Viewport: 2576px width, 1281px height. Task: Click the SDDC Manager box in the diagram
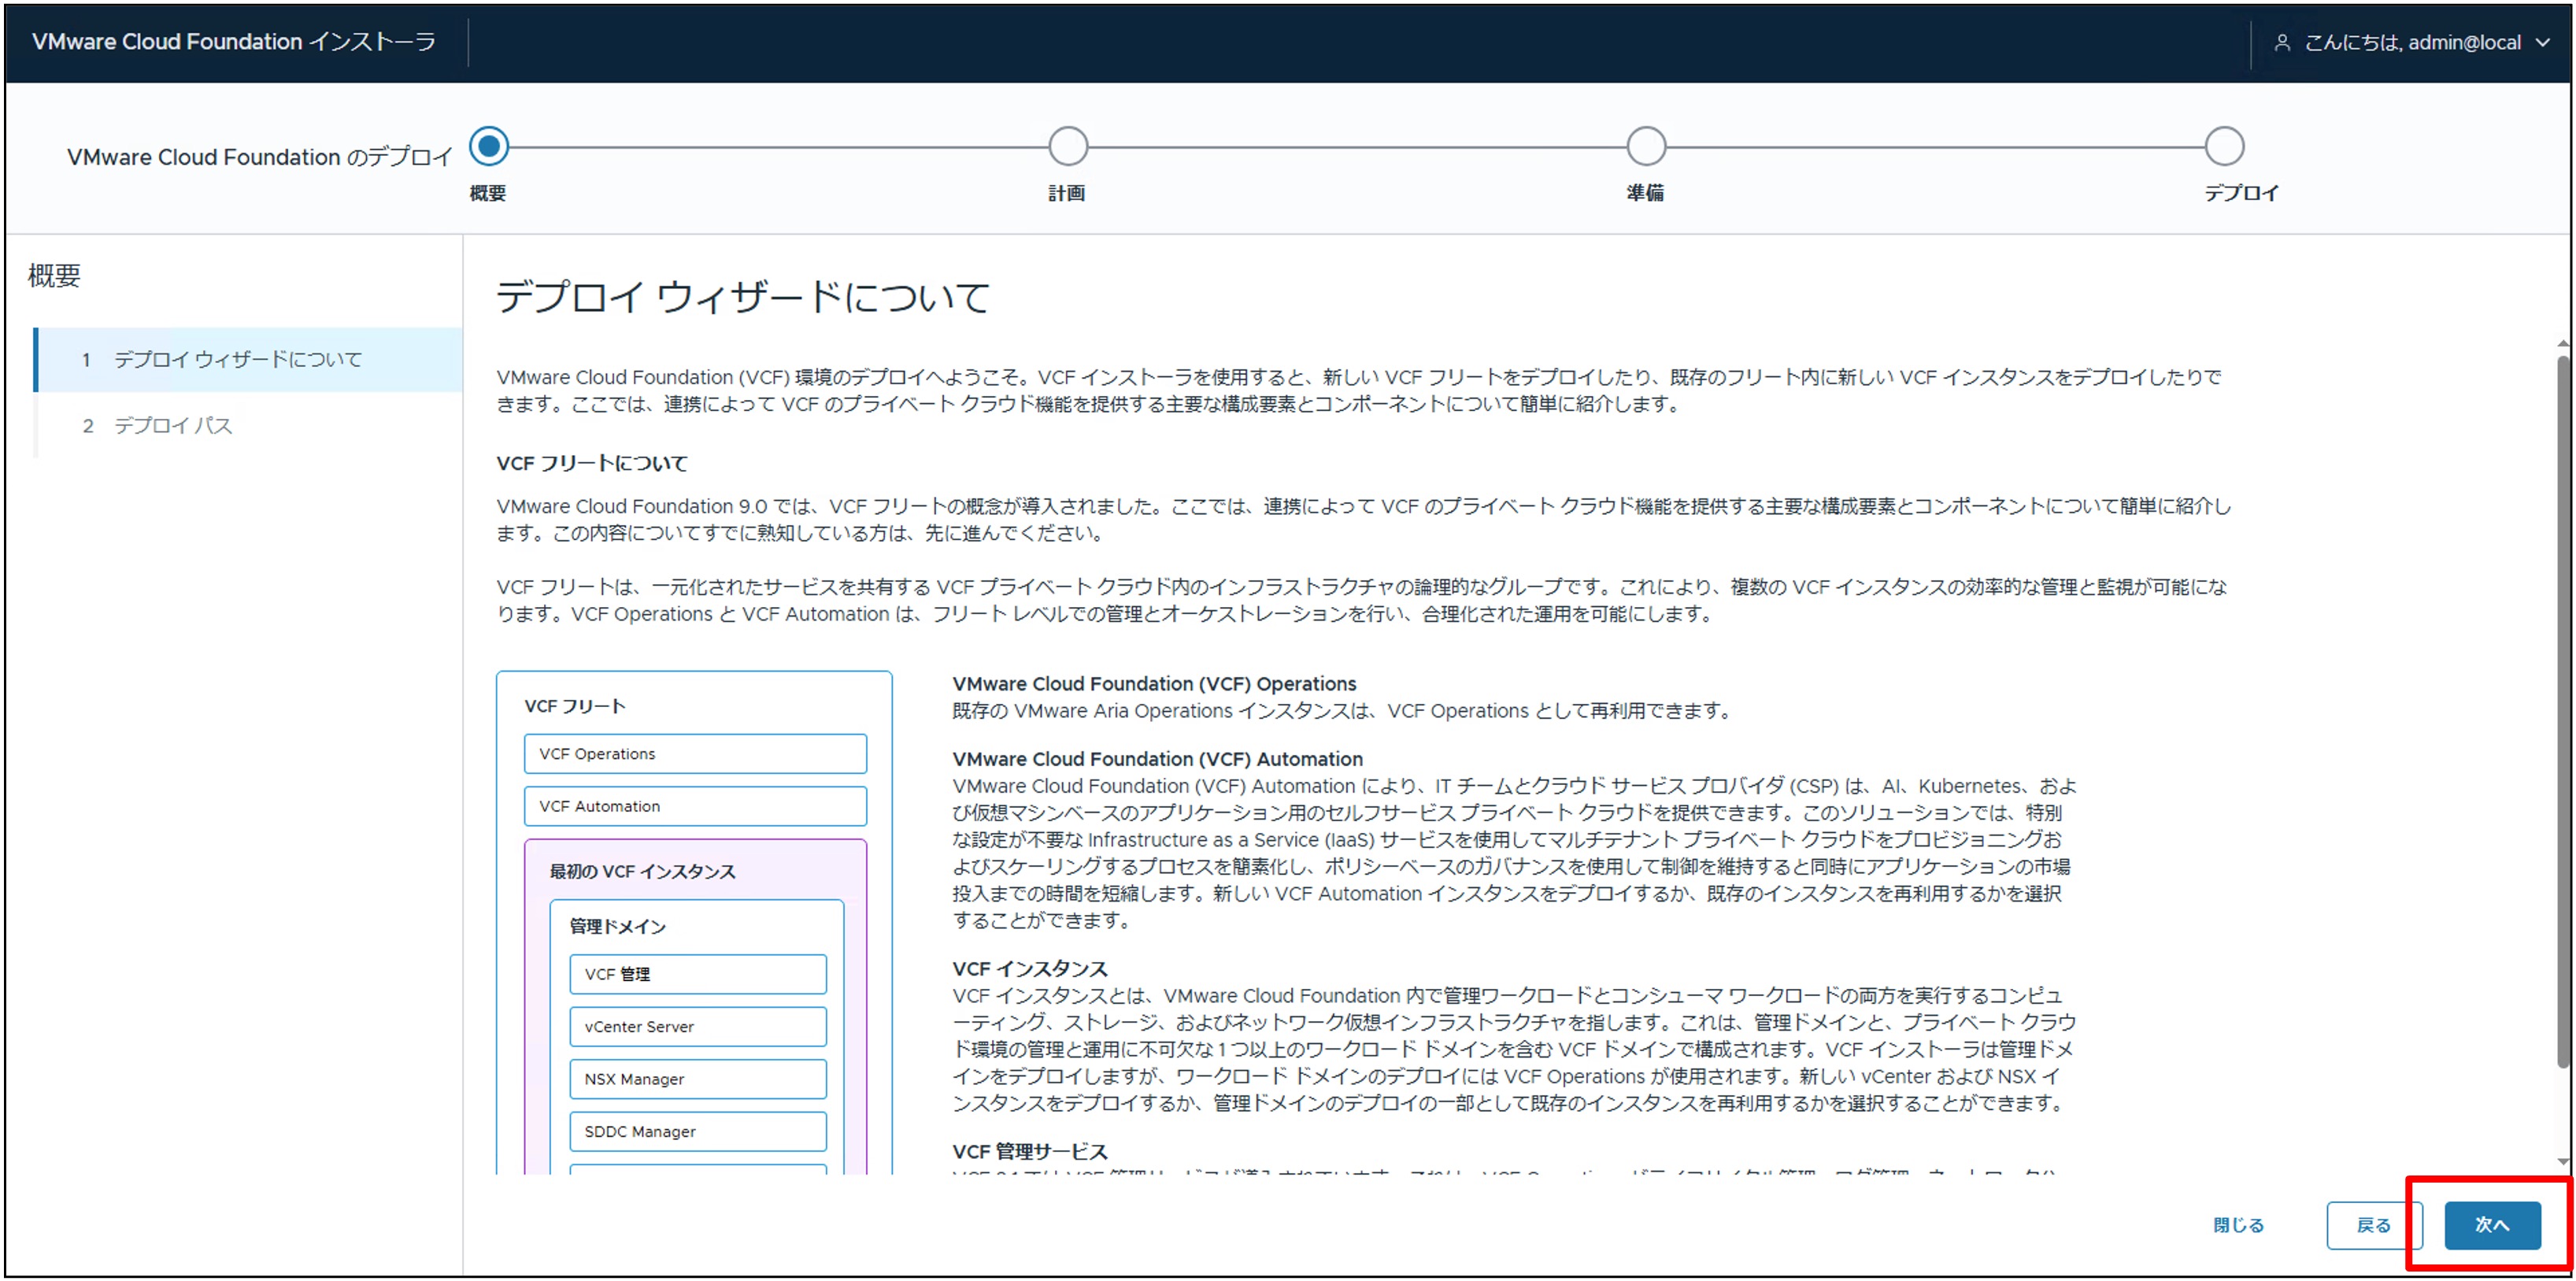[x=698, y=1132]
